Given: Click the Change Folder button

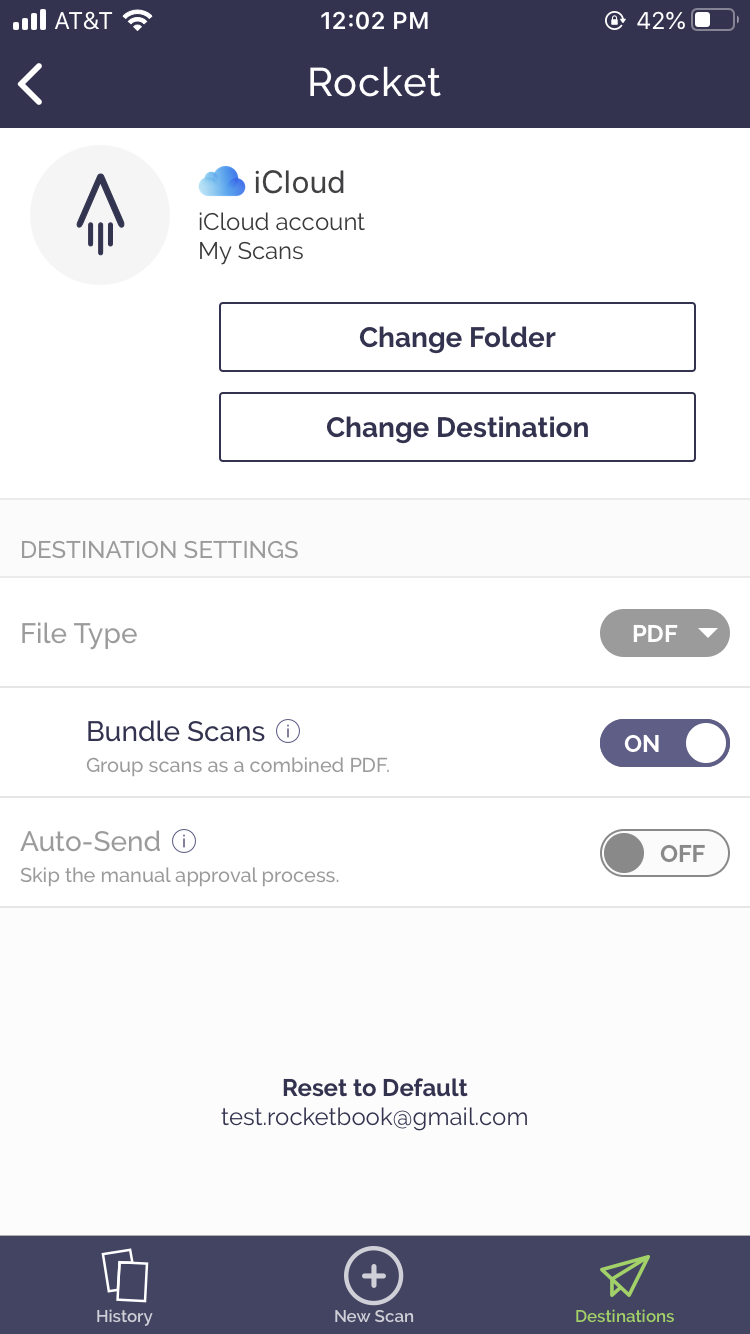Looking at the screenshot, I should tap(457, 338).
